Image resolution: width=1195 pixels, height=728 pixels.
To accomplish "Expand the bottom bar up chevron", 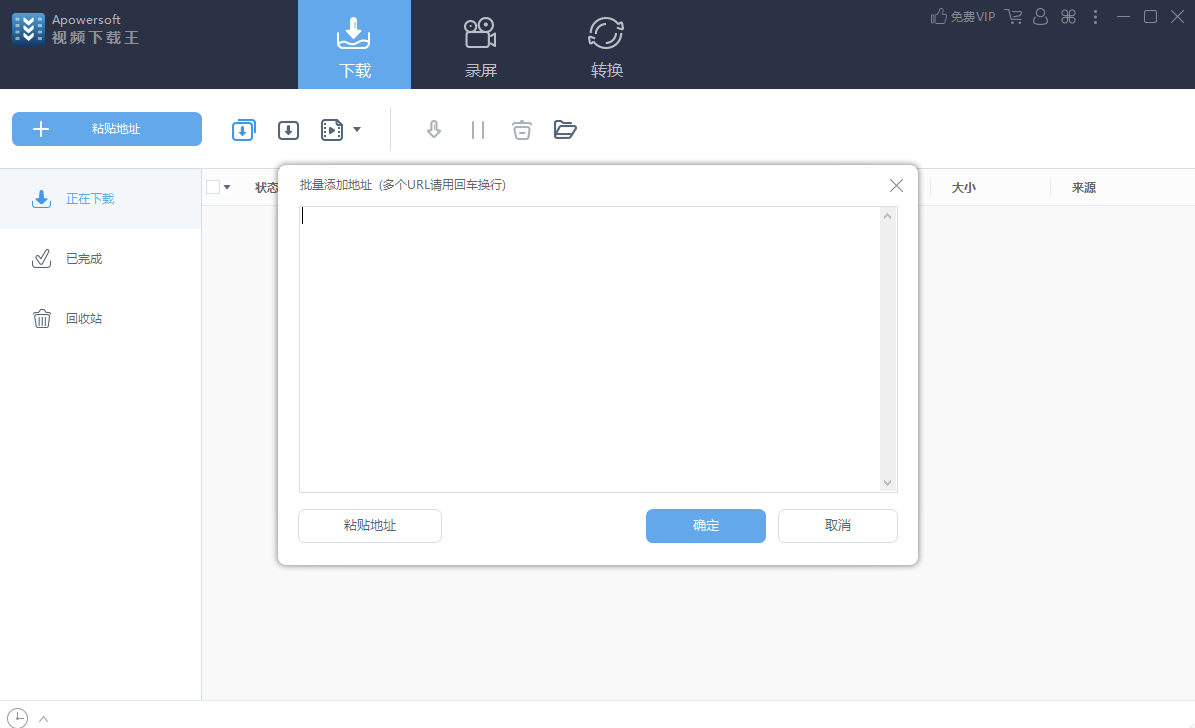I will [x=43, y=719].
